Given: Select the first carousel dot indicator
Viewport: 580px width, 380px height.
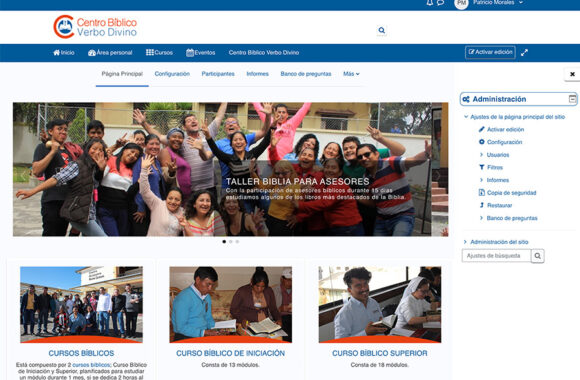Looking at the screenshot, I should 224,242.
